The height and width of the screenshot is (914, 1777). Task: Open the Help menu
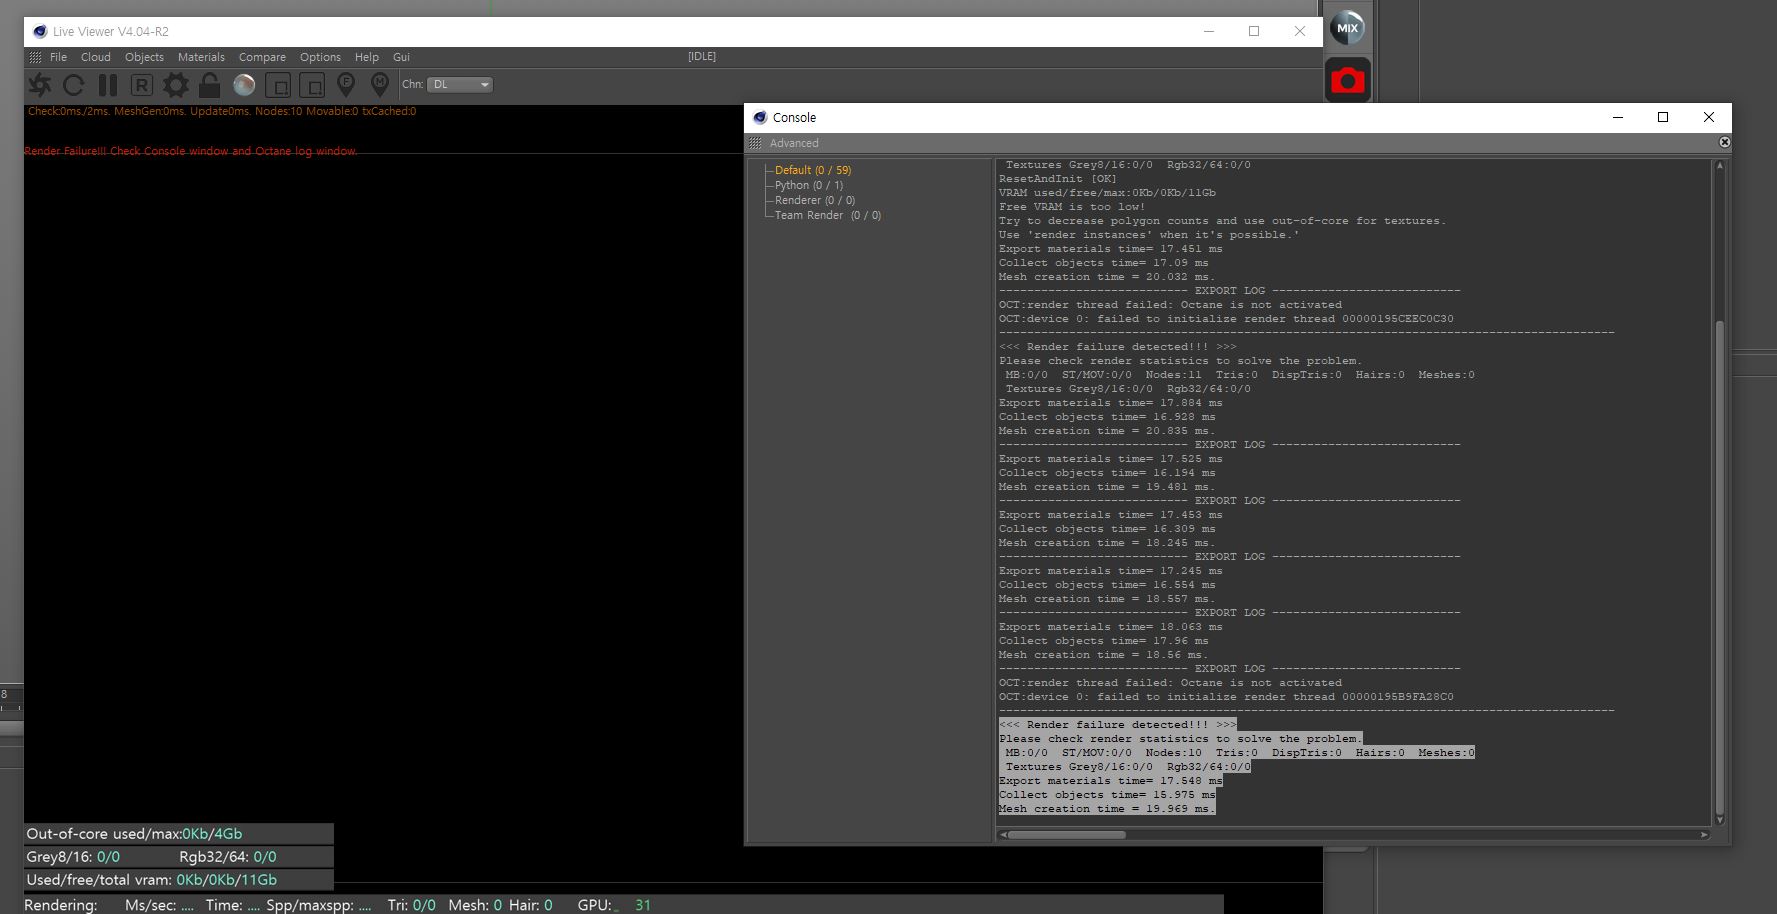pos(367,57)
